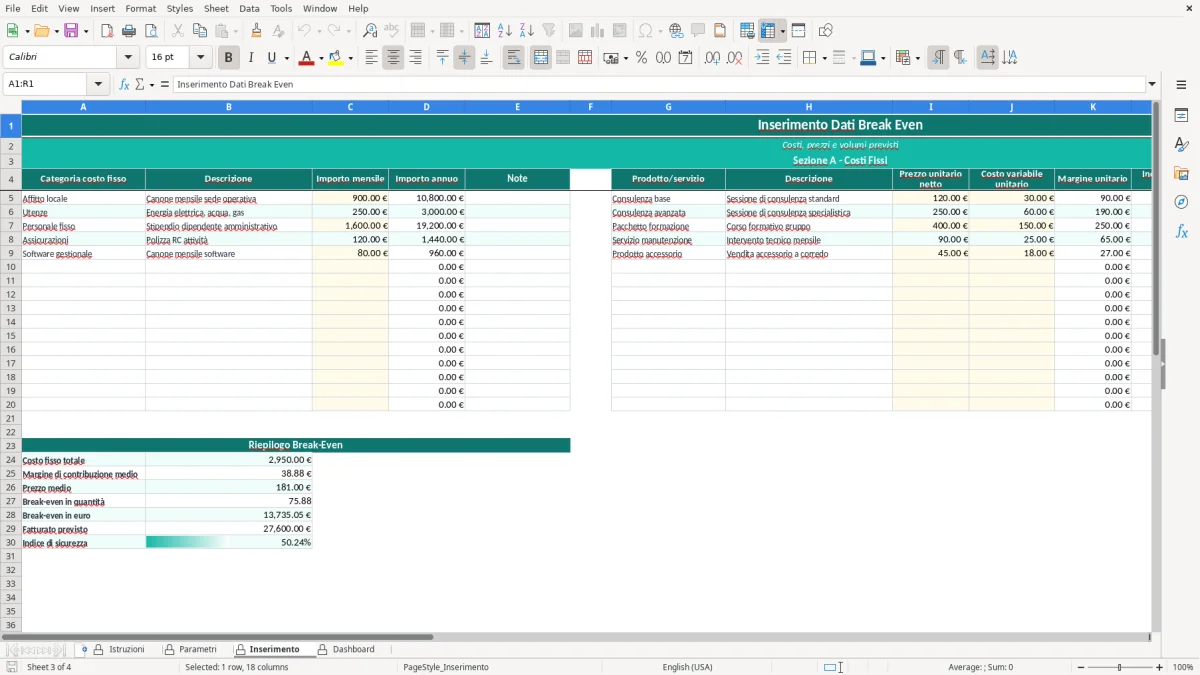The width and height of the screenshot is (1200, 675).
Task: Toggle Align Right
Action: [x=415, y=58]
